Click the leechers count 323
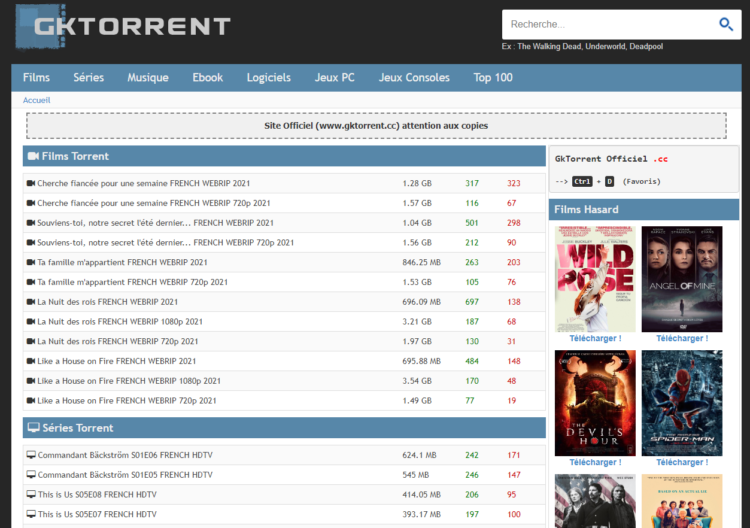The image size is (750, 528). (514, 183)
